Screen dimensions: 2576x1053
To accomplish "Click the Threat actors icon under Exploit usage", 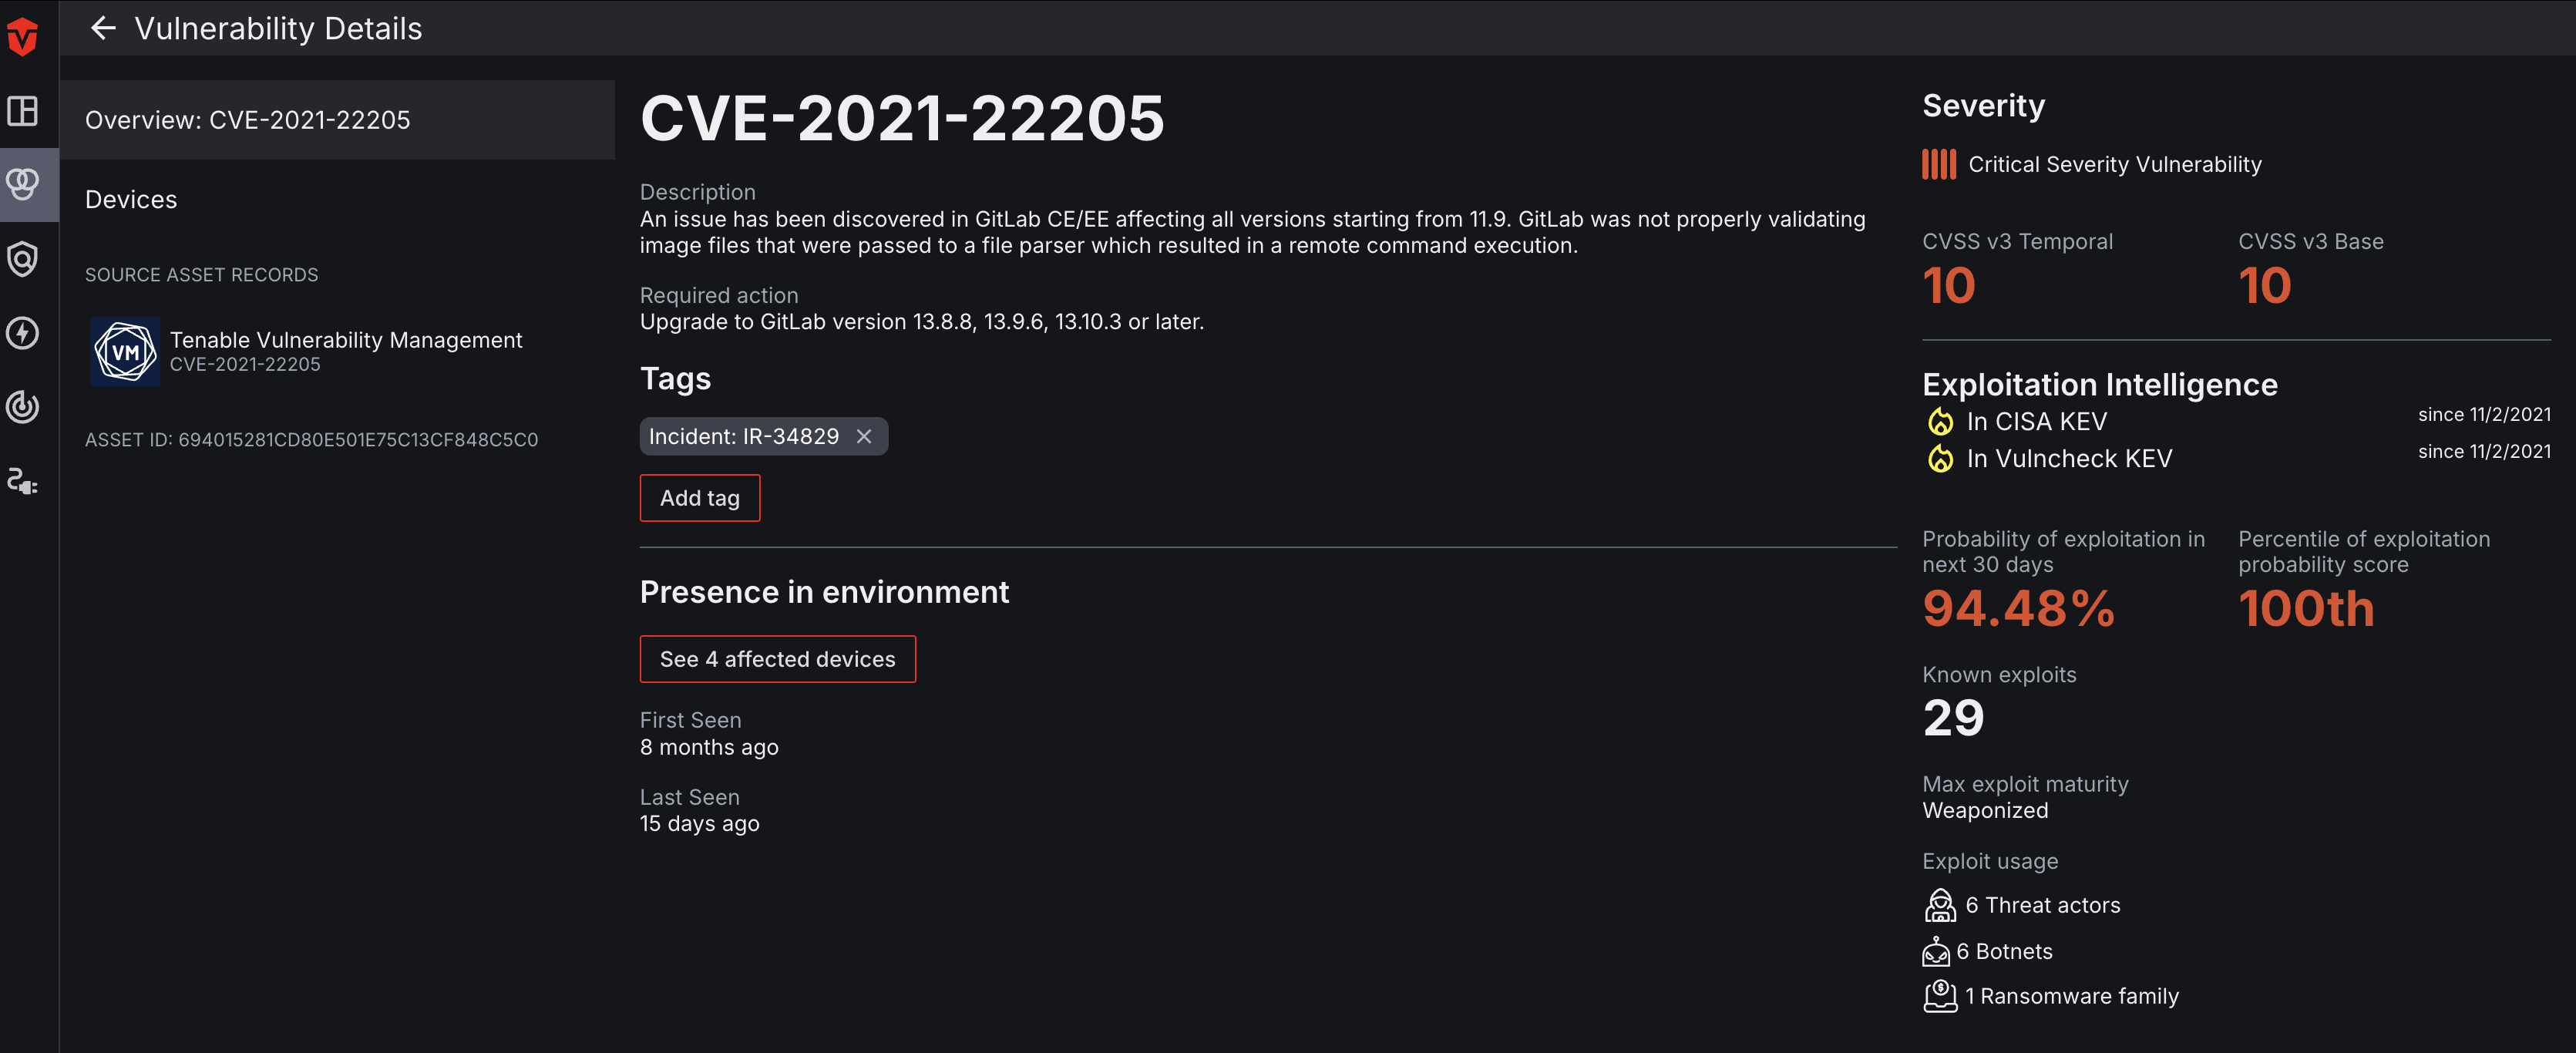I will [x=1939, y=905].
